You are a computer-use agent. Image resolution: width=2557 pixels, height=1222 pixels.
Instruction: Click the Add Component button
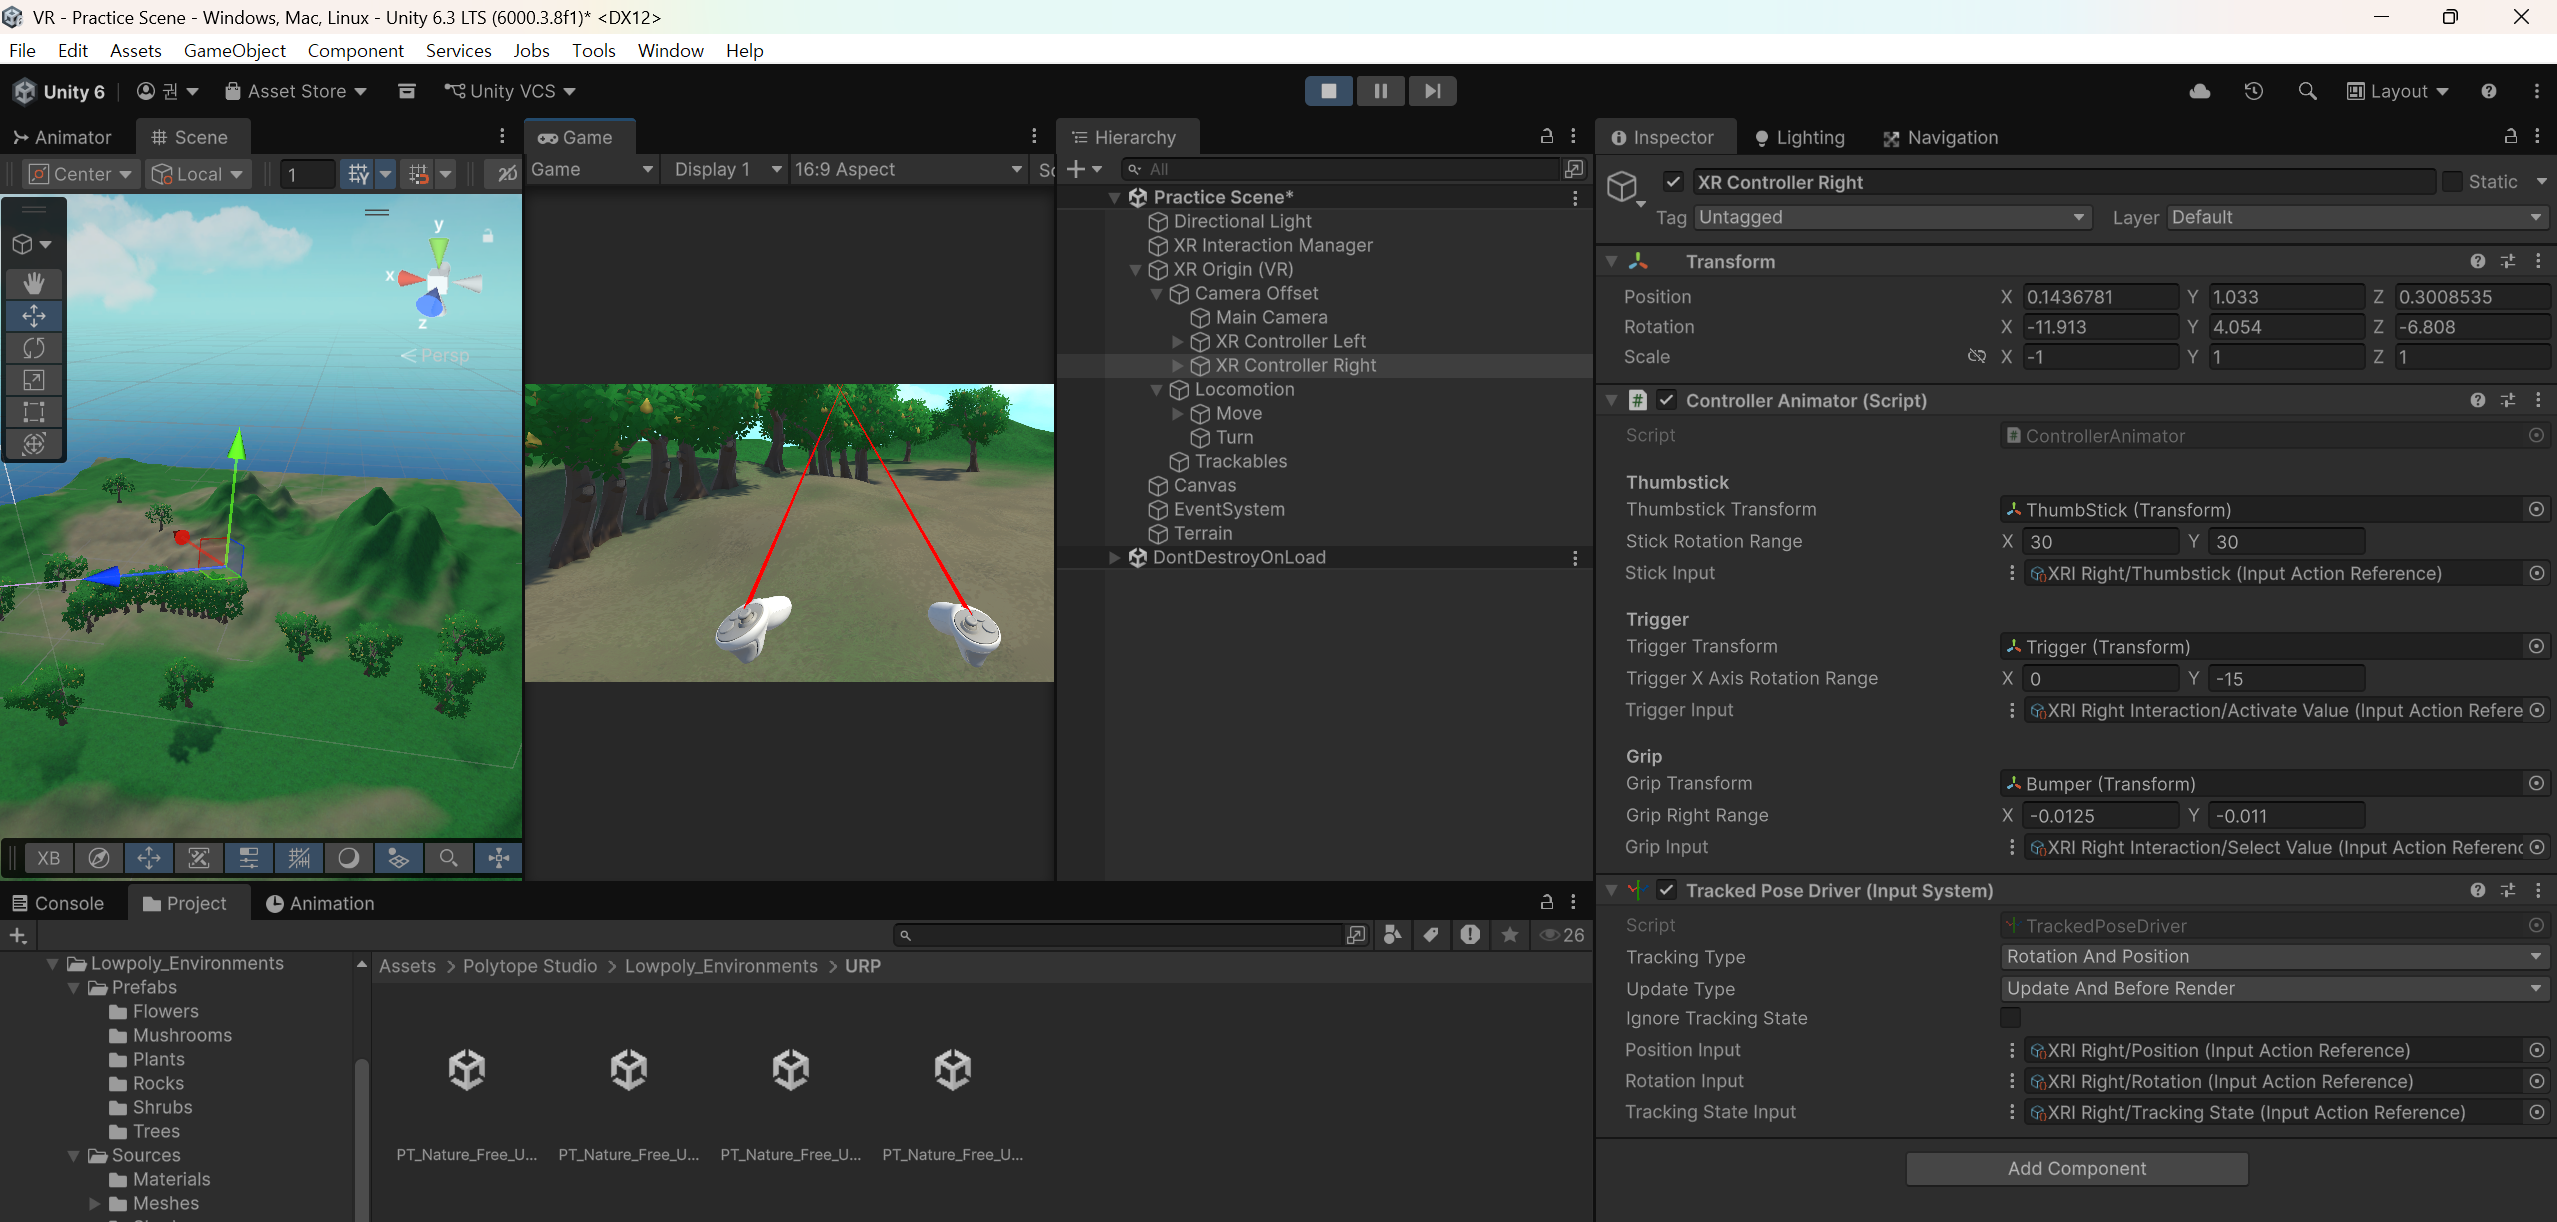[x=2076, y=1168]
